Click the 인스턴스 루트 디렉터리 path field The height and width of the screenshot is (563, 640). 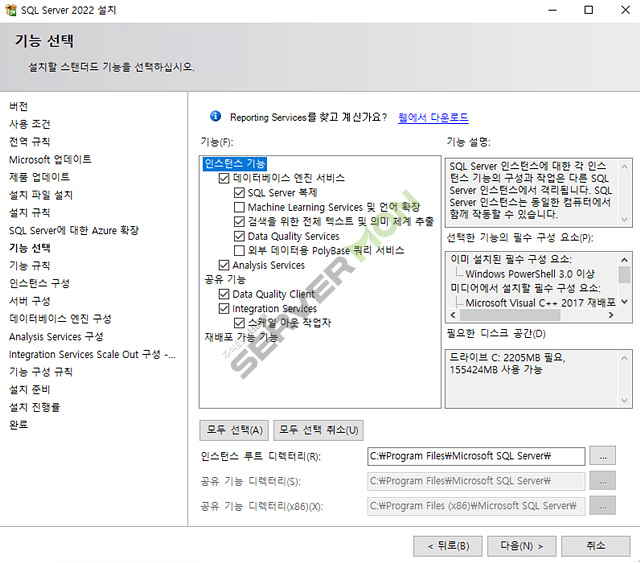(x=476, y=456)
